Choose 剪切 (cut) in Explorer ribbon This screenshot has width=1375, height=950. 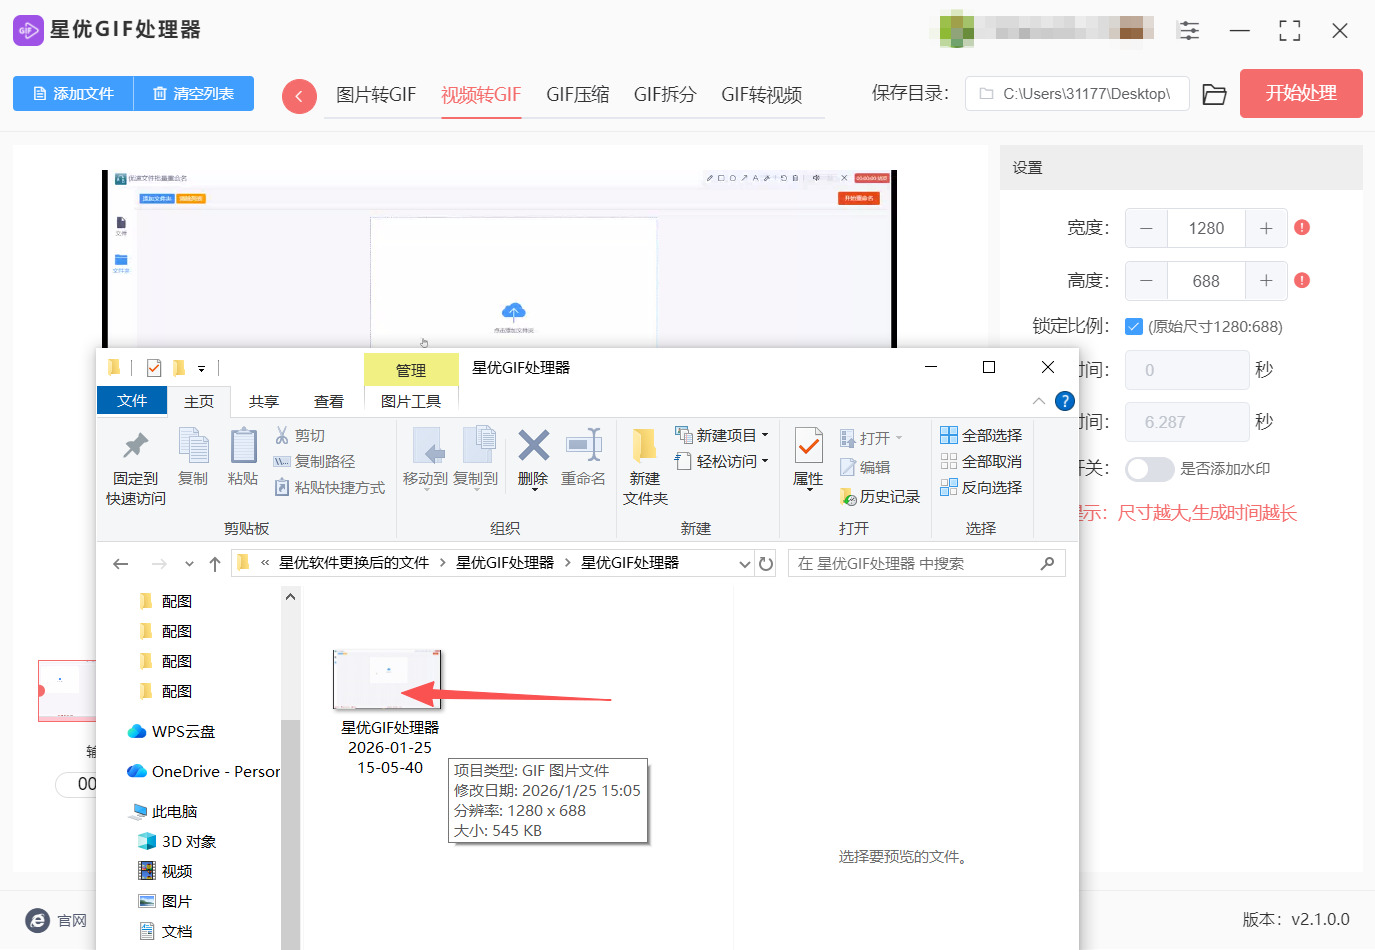(300, 436)
